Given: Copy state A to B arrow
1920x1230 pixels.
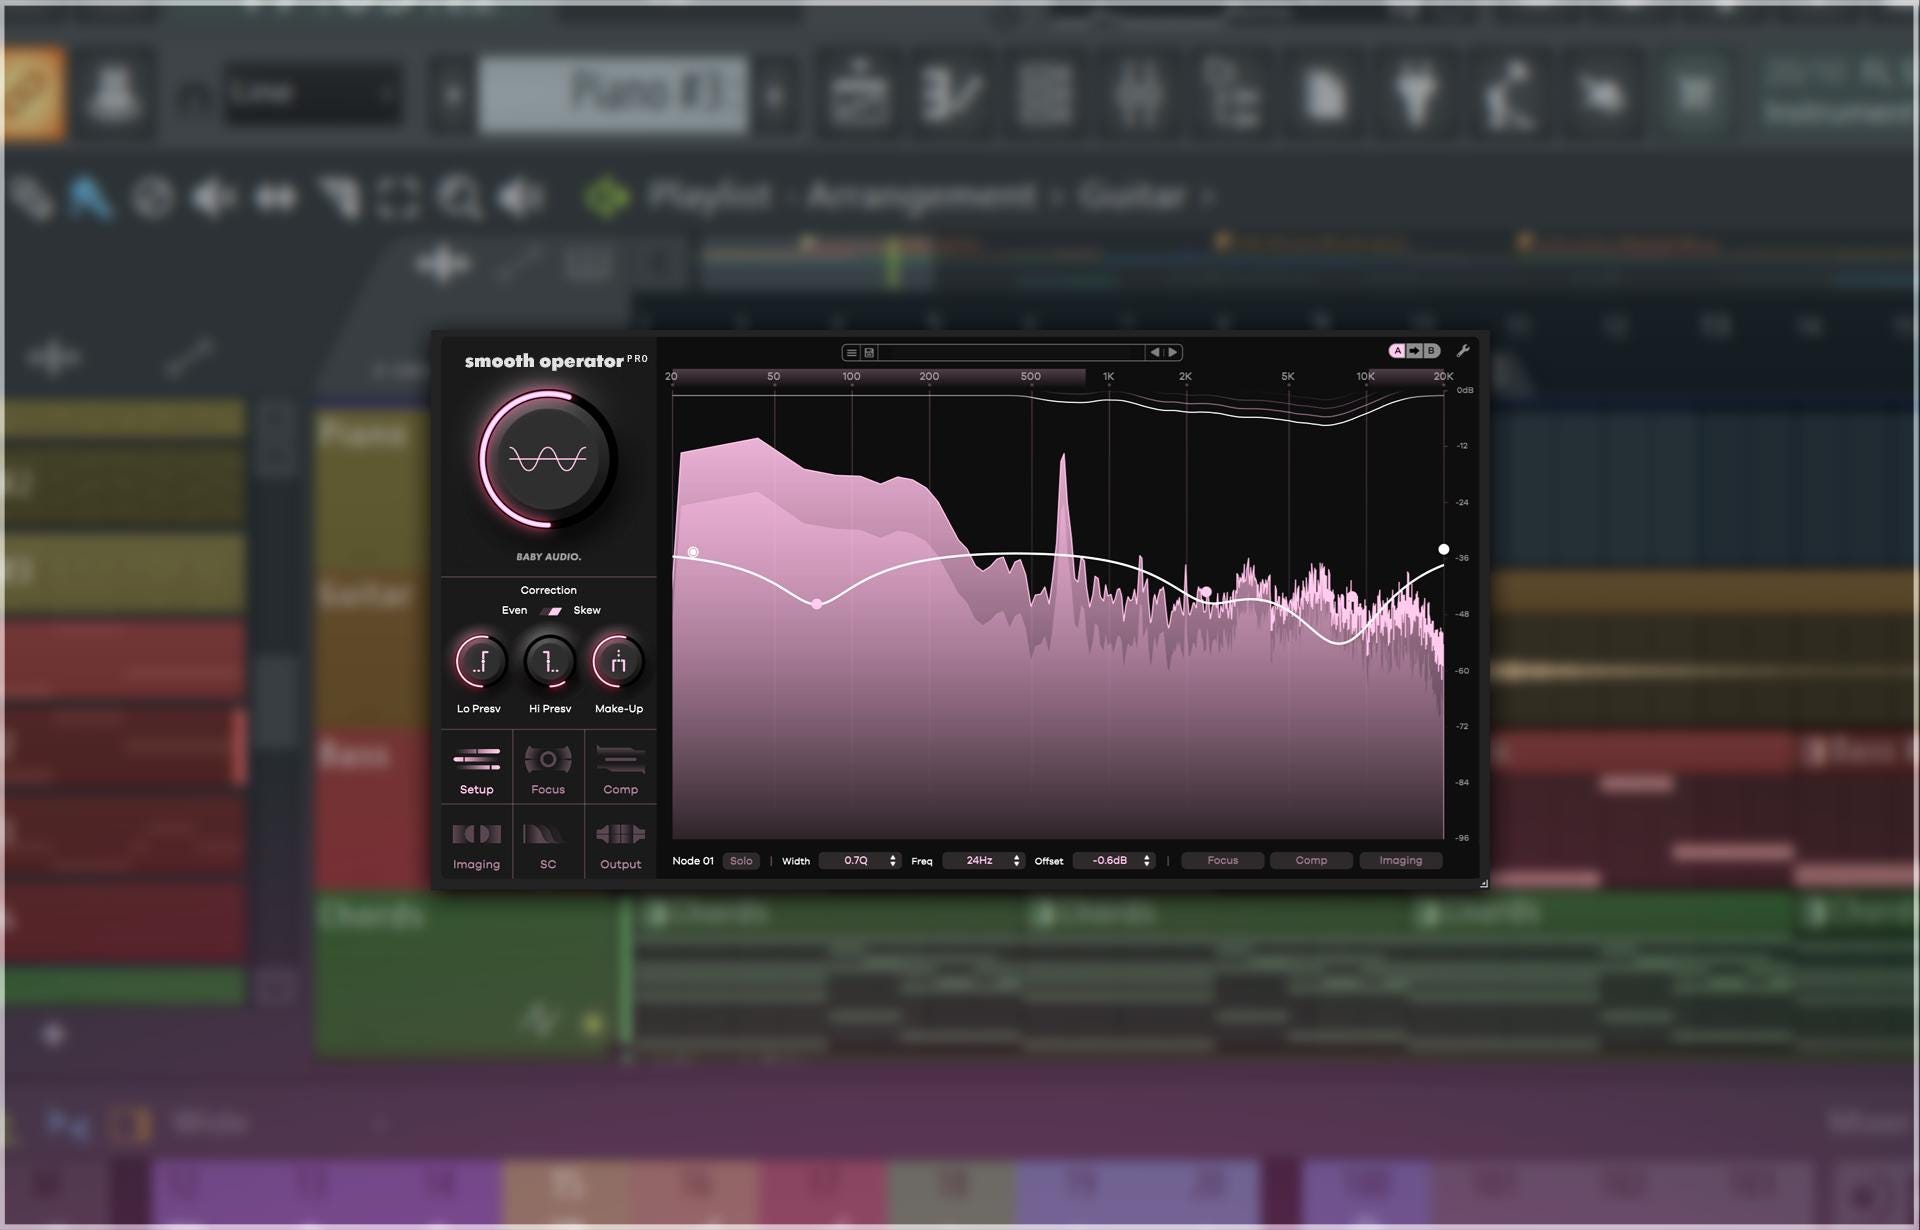Looking at the screenshot, I should pyautogui.click(x=1414, y=351).
